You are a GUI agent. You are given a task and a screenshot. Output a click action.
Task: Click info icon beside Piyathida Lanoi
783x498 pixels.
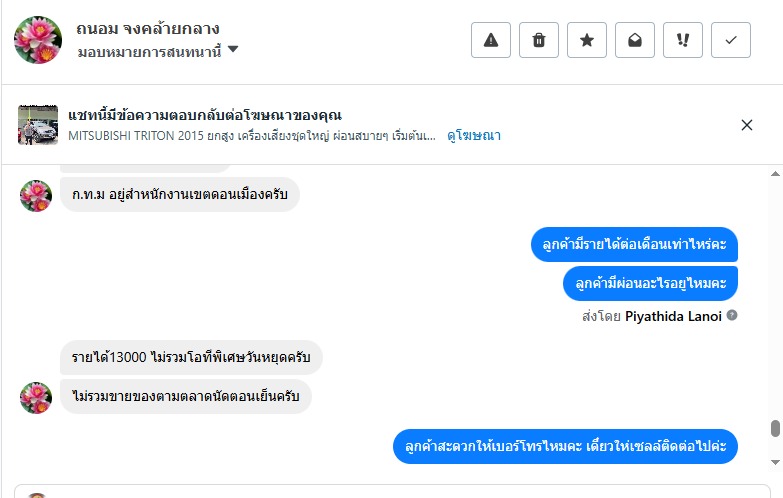pyautogui.click(x=732, y=316)
